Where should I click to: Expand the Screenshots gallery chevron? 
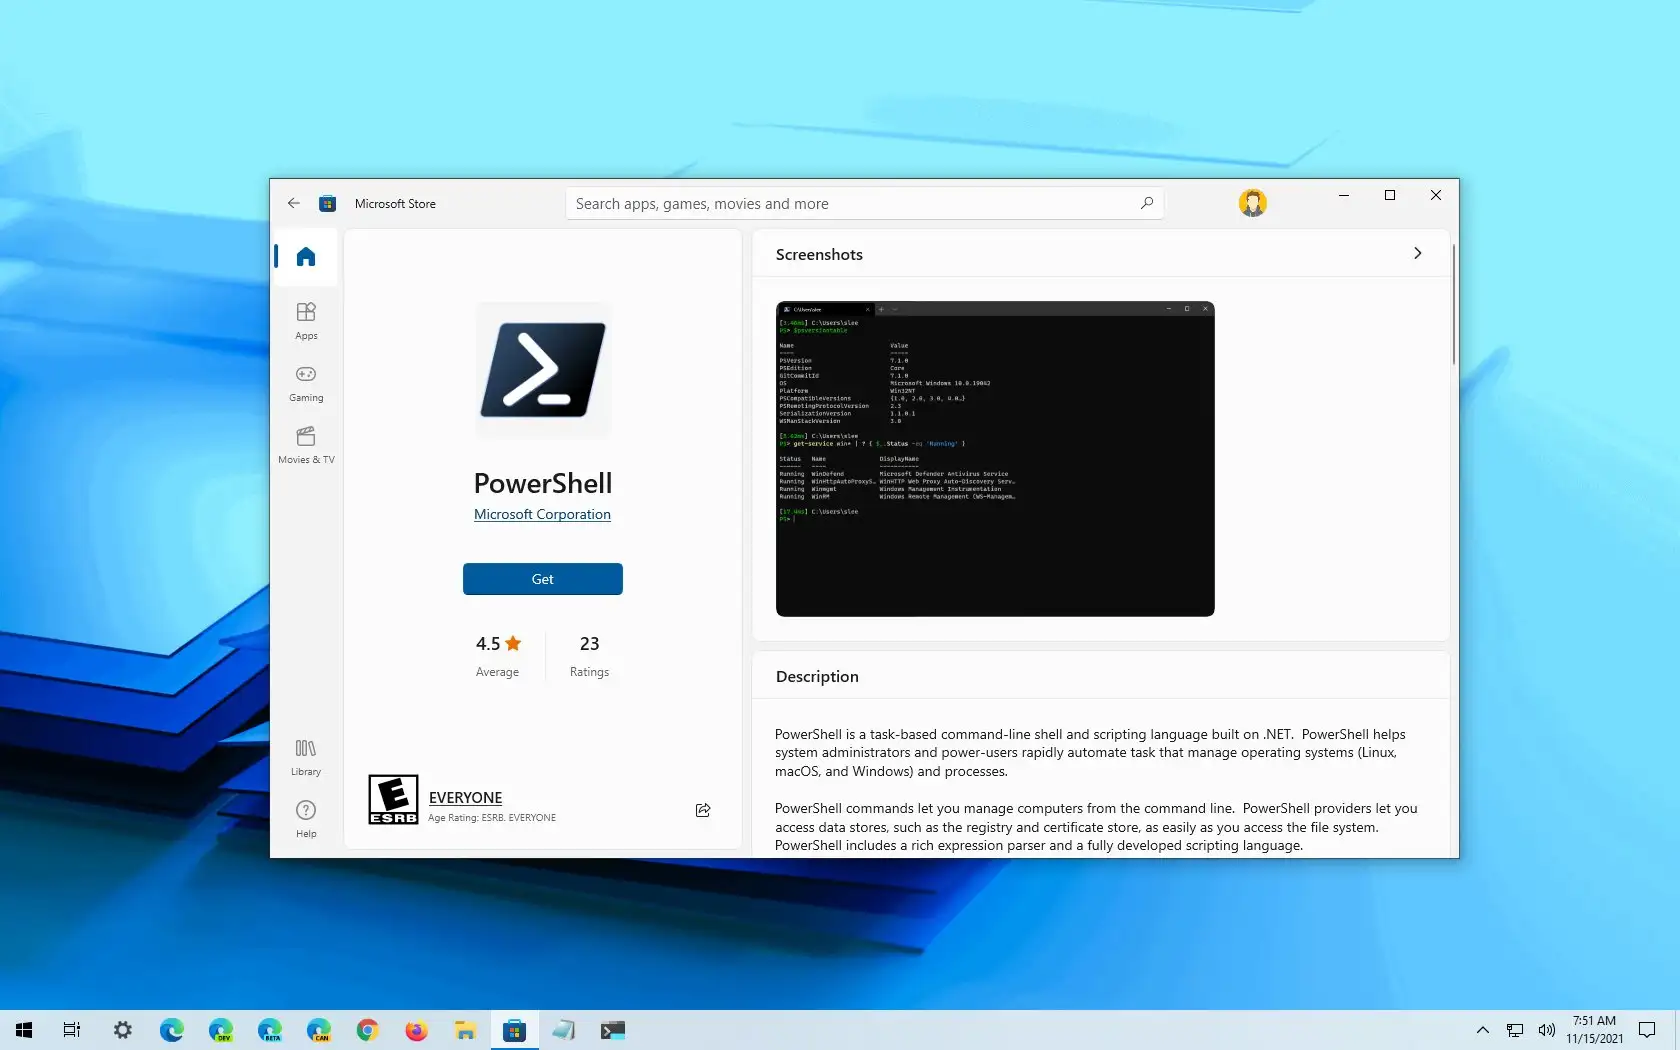click(1417, 253)
